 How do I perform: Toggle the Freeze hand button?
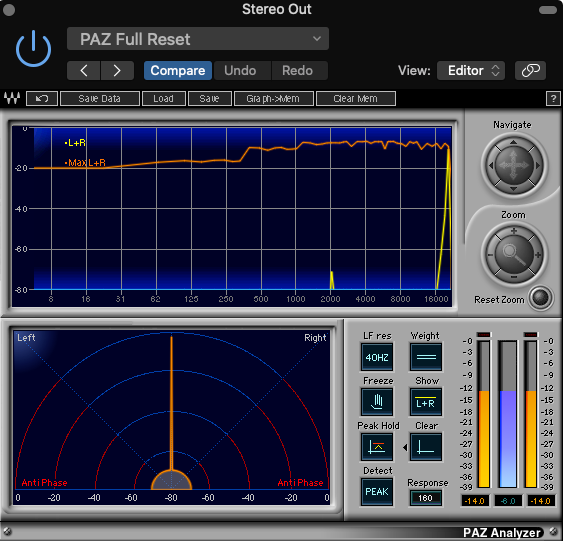(x=377, y=401)
